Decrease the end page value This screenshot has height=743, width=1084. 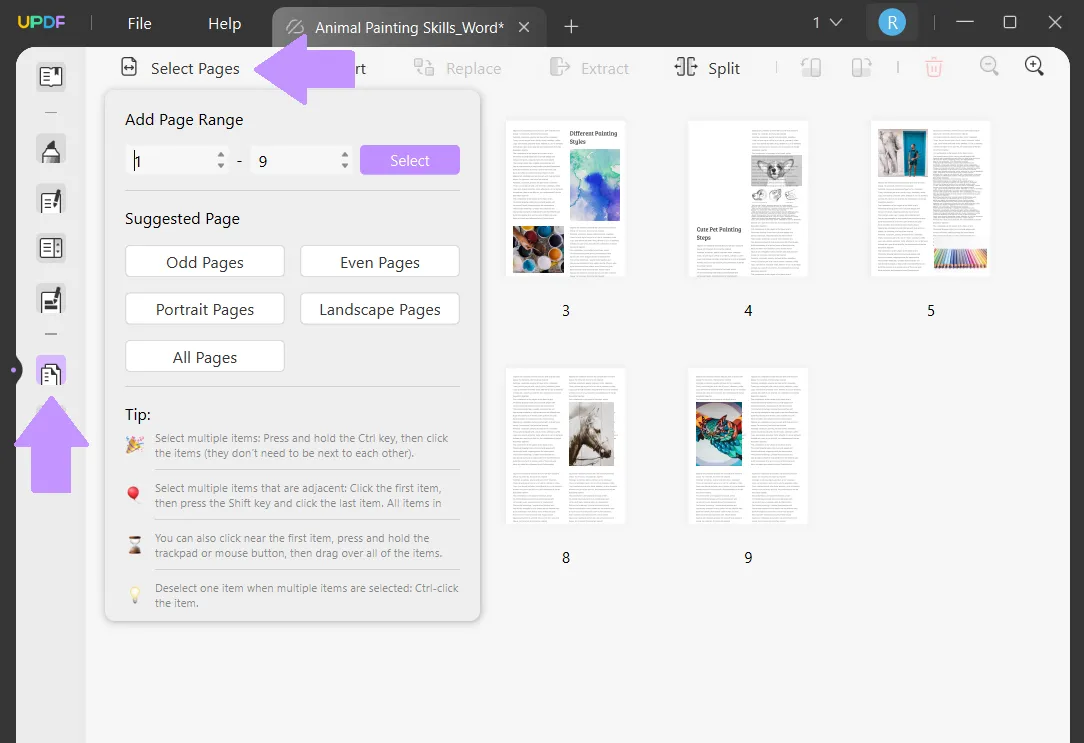[345, 167]
